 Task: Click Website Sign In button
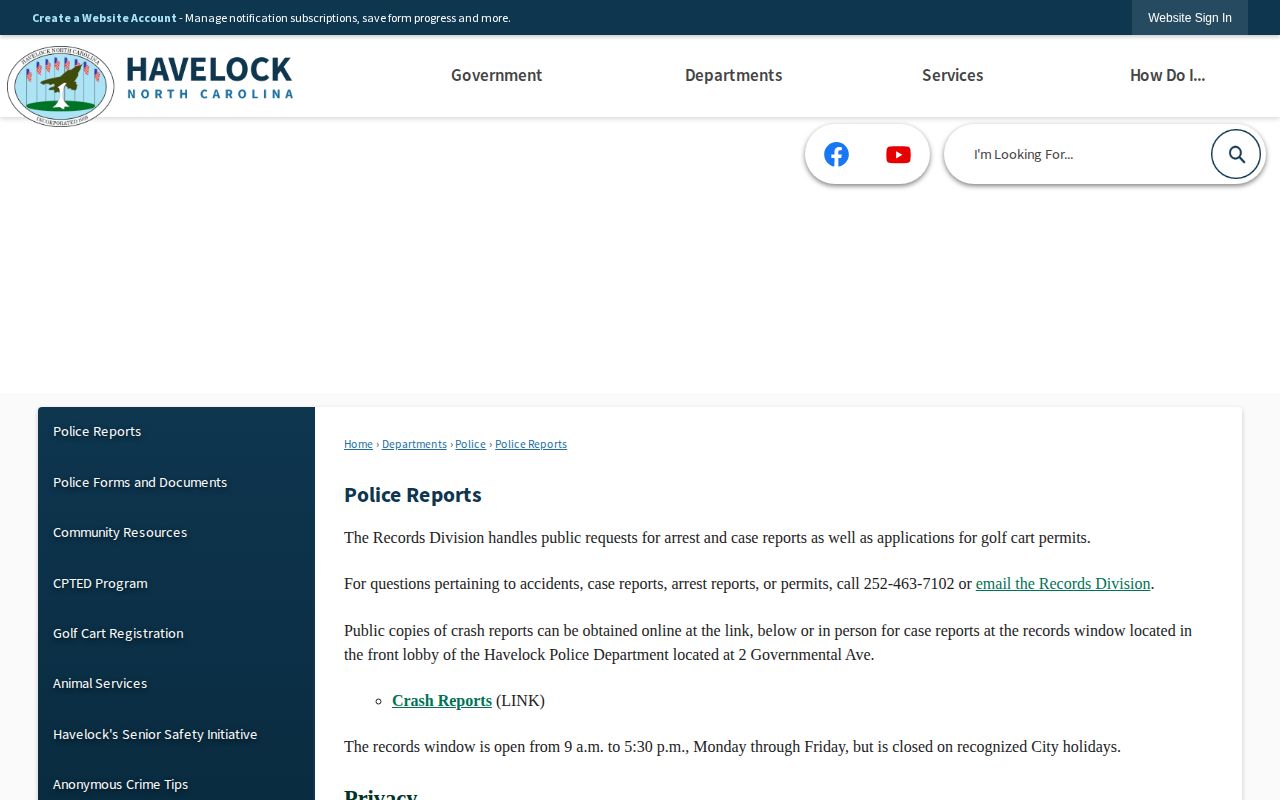pyautogui.click(x=1190, y=18)
